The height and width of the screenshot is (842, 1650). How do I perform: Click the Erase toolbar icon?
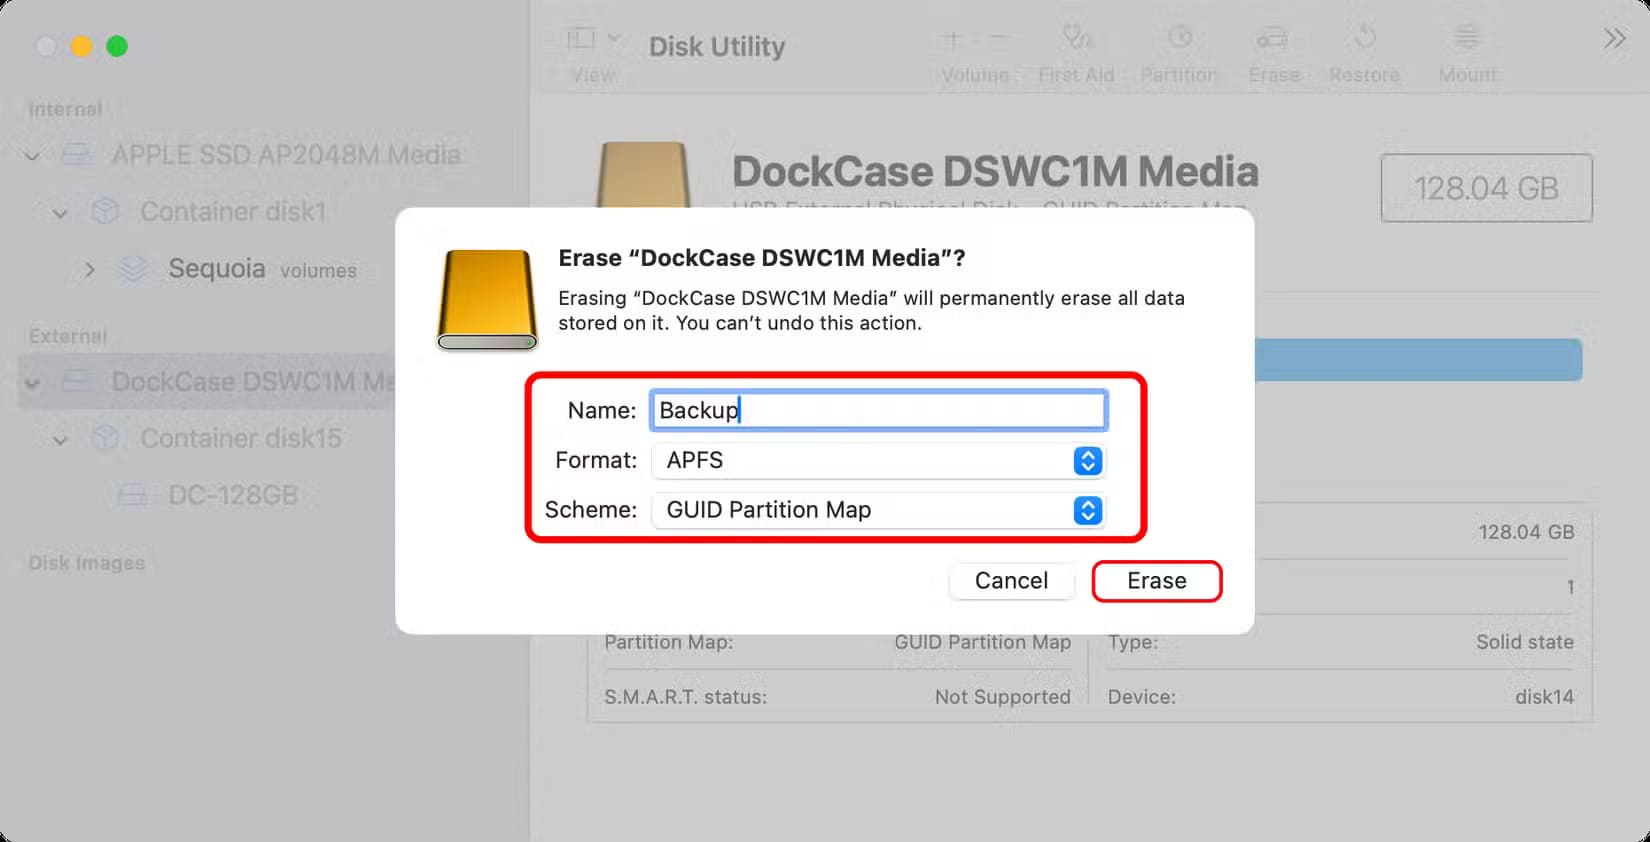point(1272,39)
